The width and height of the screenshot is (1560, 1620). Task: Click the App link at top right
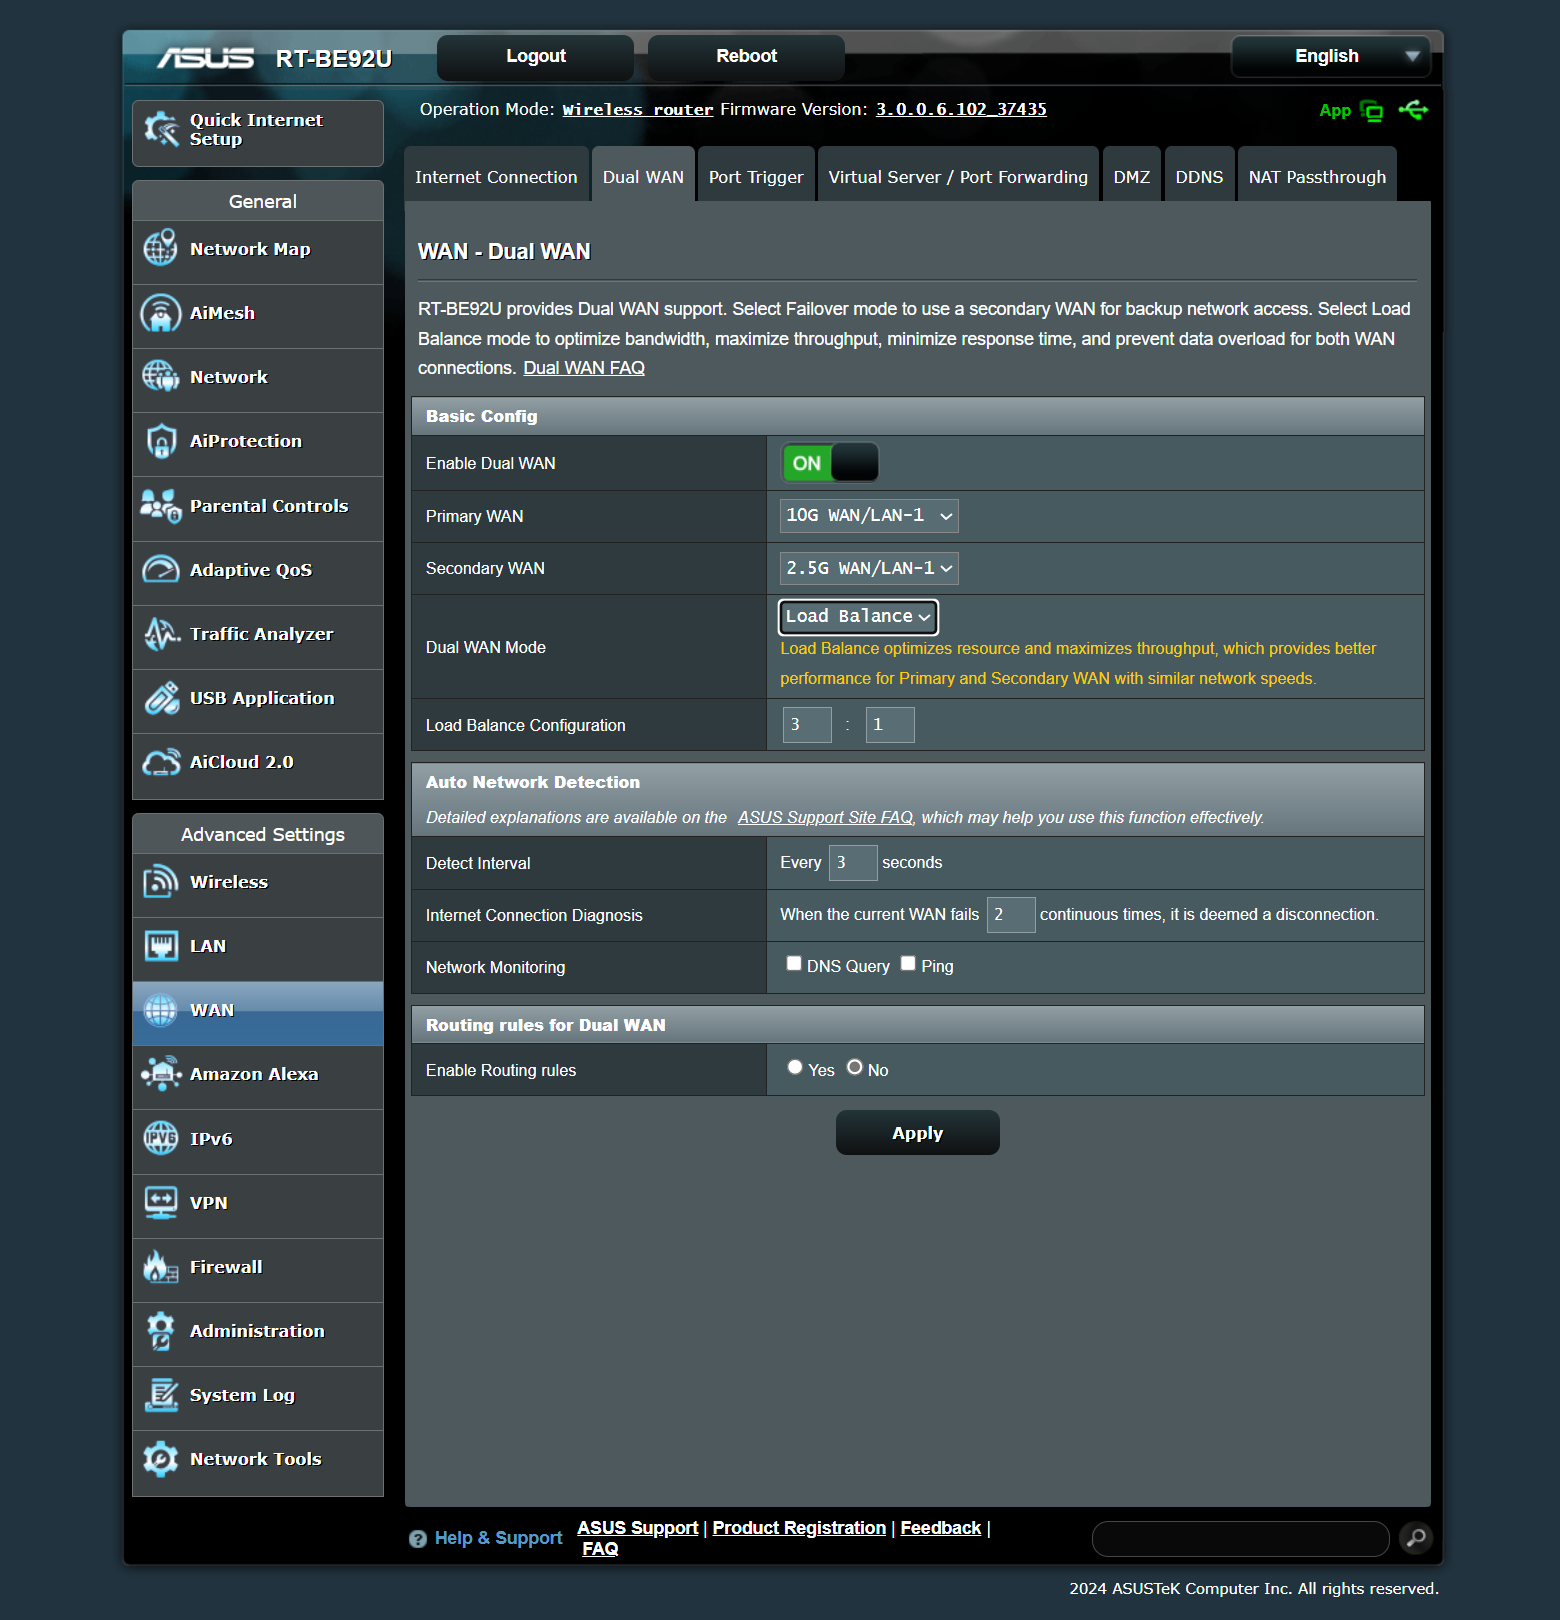1335,111
